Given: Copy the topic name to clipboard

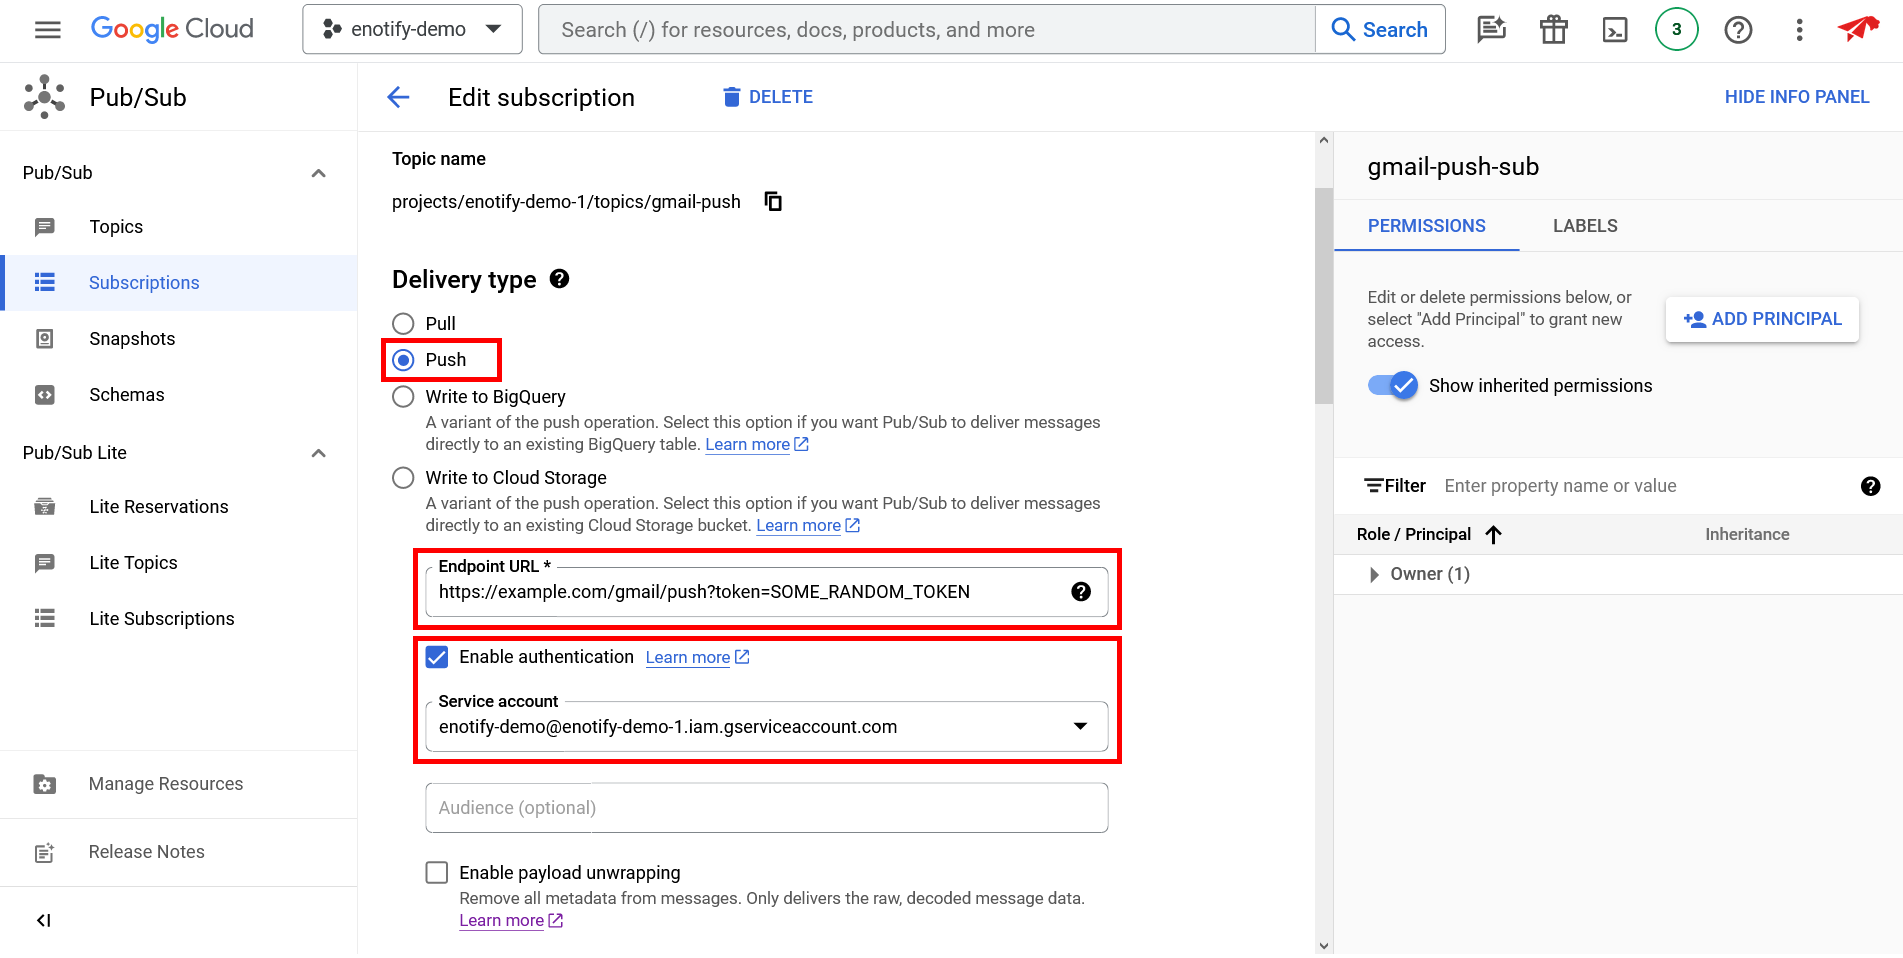Looking at the screenshot, I should pyautogui.click(x=773, y=202).
